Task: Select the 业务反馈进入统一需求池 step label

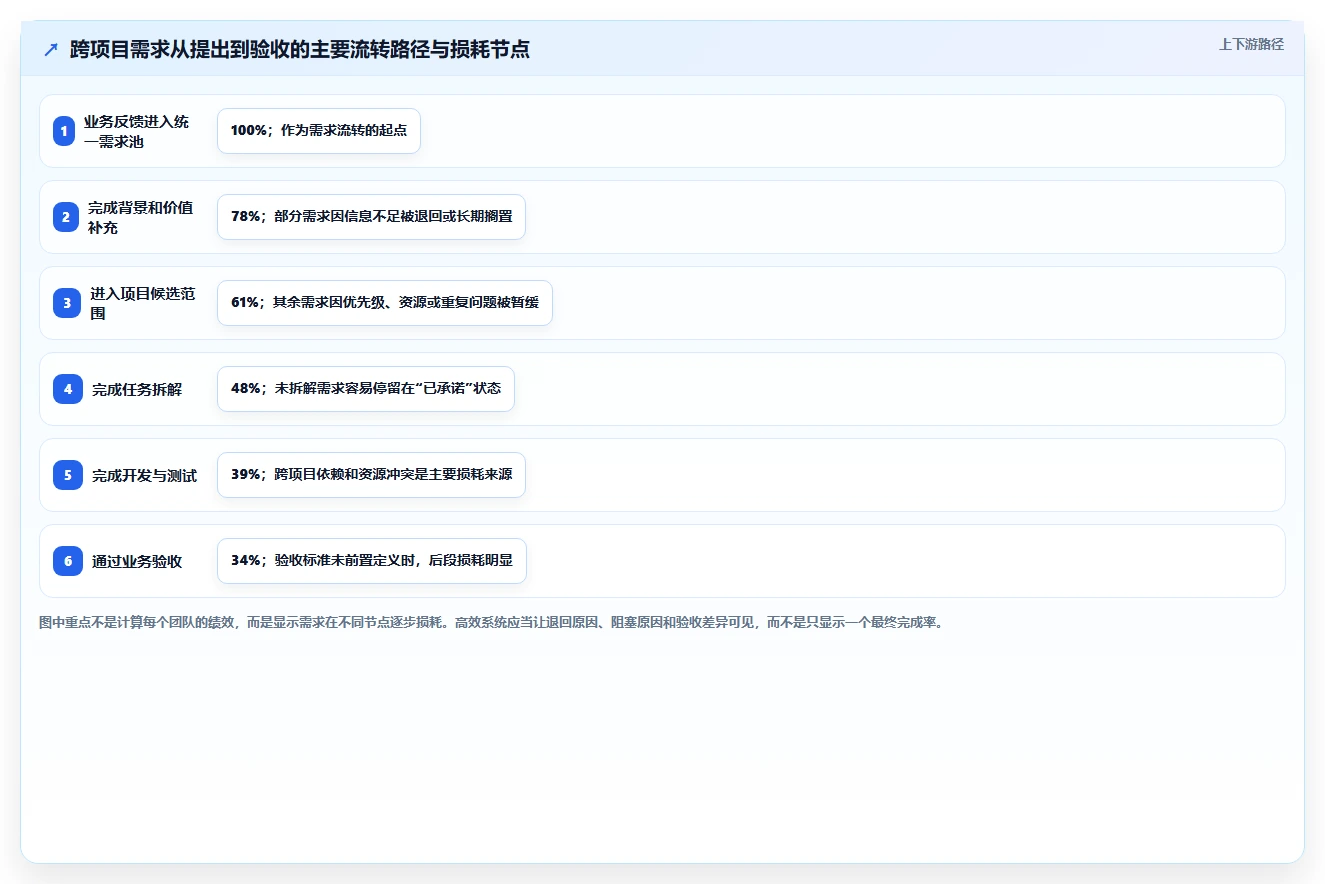Action: point(136,131)
